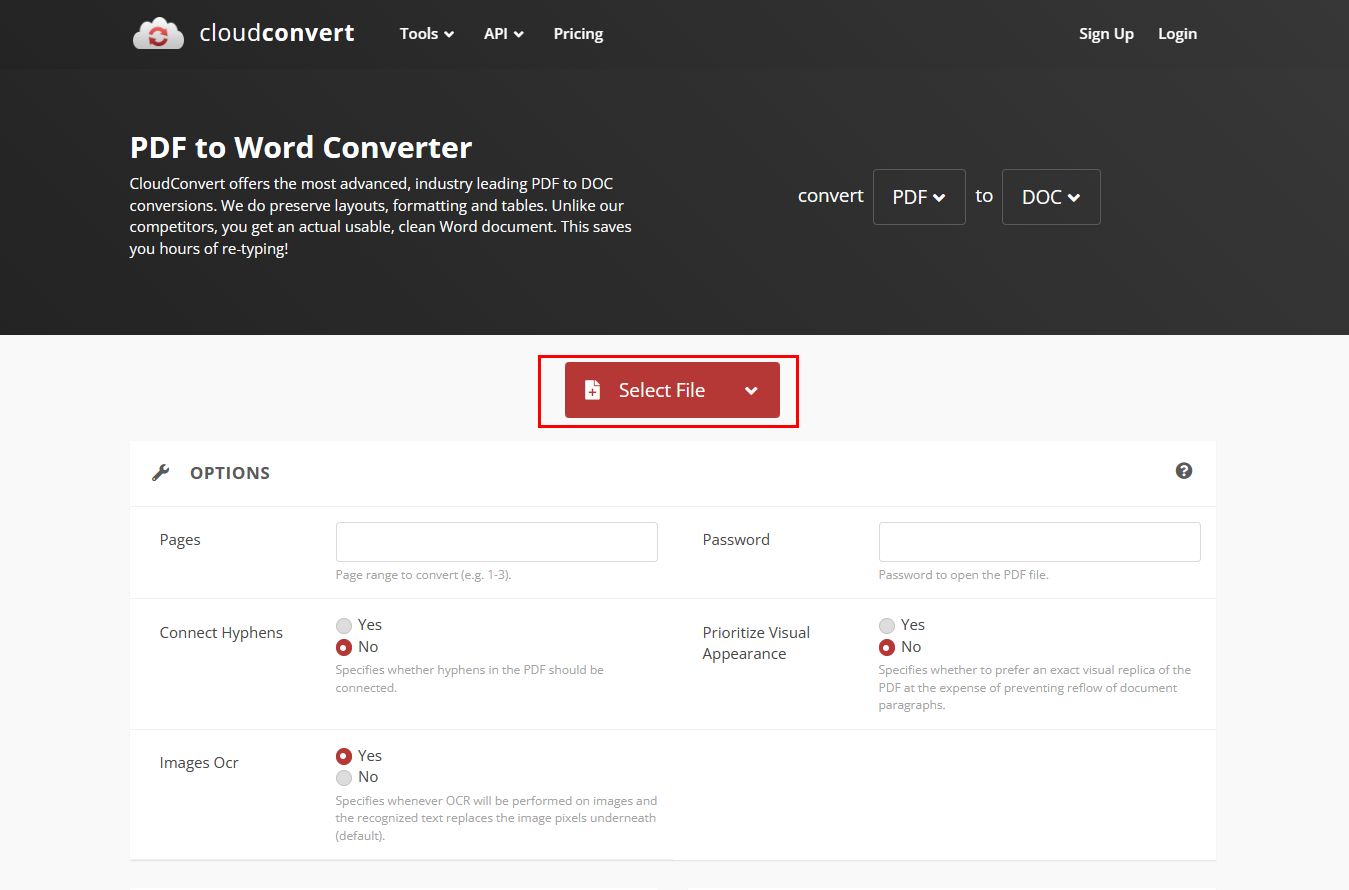Go to the Pricing page
The width and height of the screenshot is (1349, 890).
point(578,33)
